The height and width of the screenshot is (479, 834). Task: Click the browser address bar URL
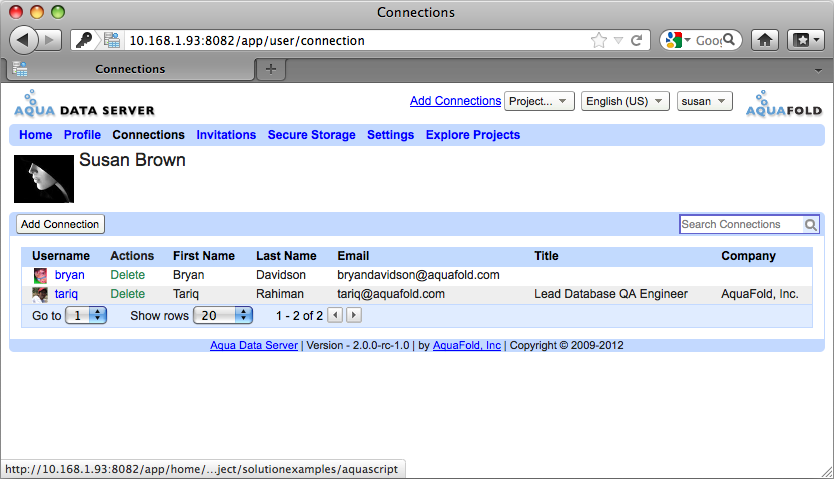pyautogui.click(x=247, y=40)
